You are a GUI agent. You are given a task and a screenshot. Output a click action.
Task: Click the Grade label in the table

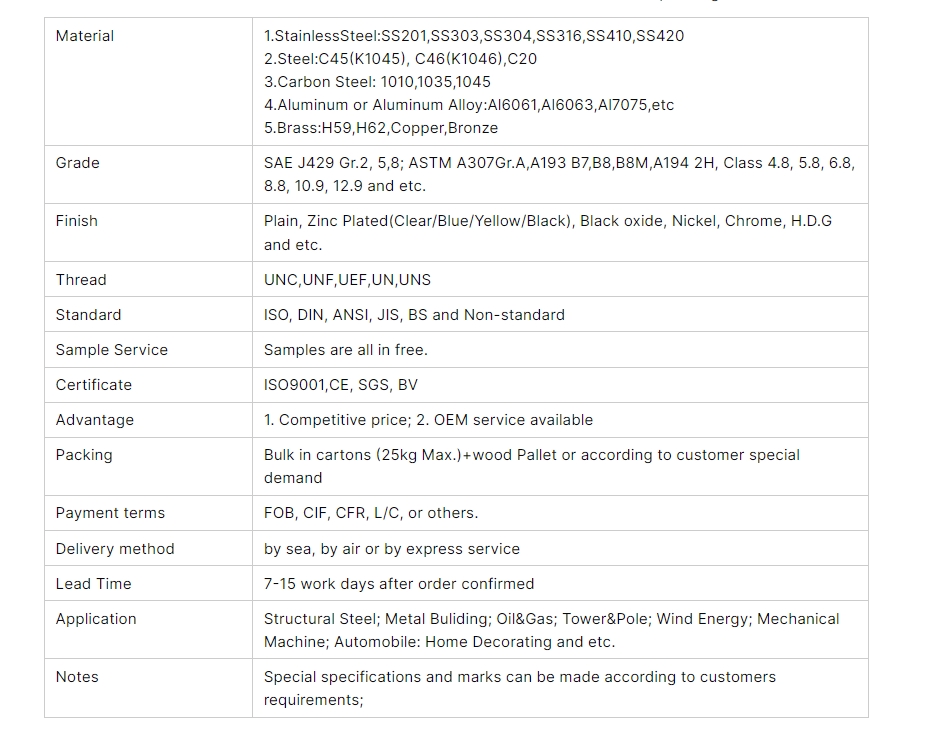78,163
